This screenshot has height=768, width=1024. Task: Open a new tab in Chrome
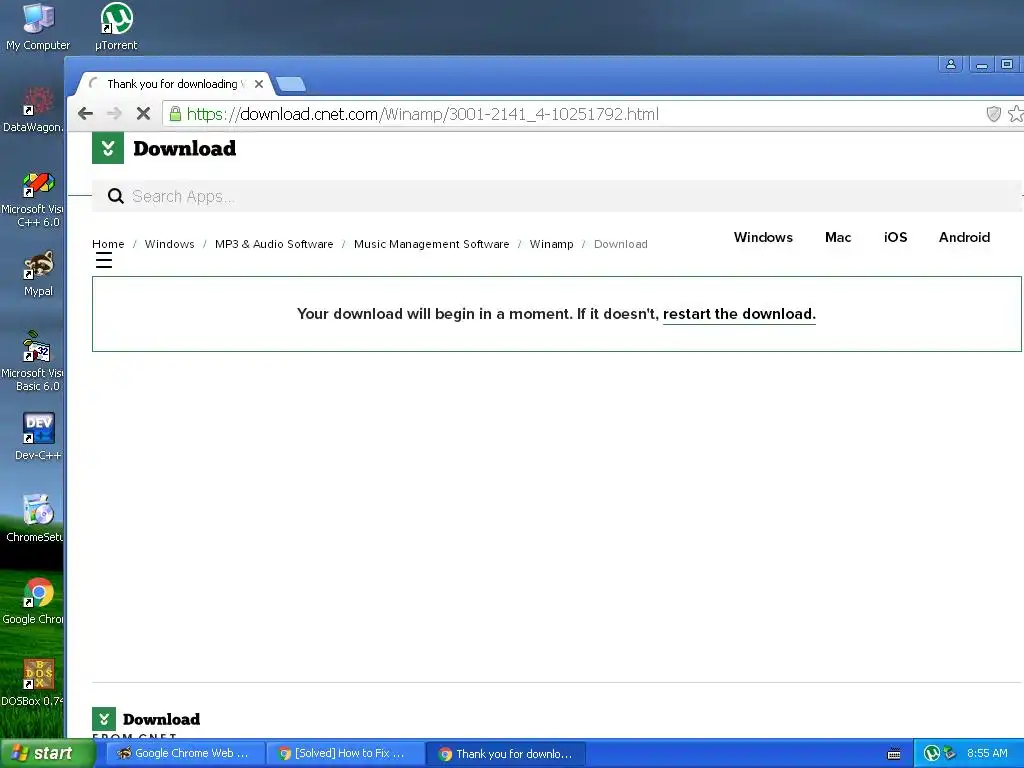pos(291,84)
